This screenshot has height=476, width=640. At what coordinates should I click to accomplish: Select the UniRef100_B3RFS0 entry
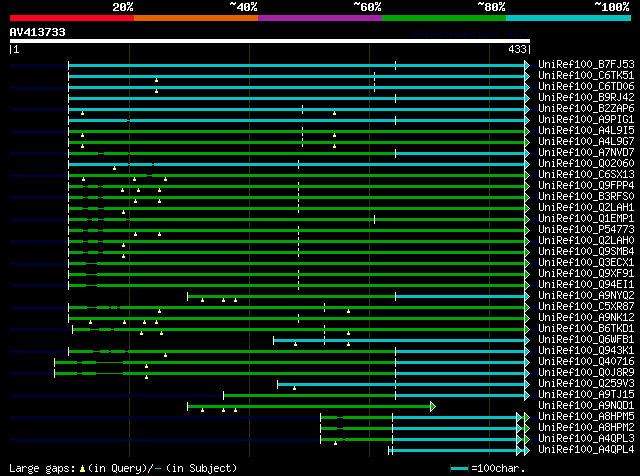586,197
